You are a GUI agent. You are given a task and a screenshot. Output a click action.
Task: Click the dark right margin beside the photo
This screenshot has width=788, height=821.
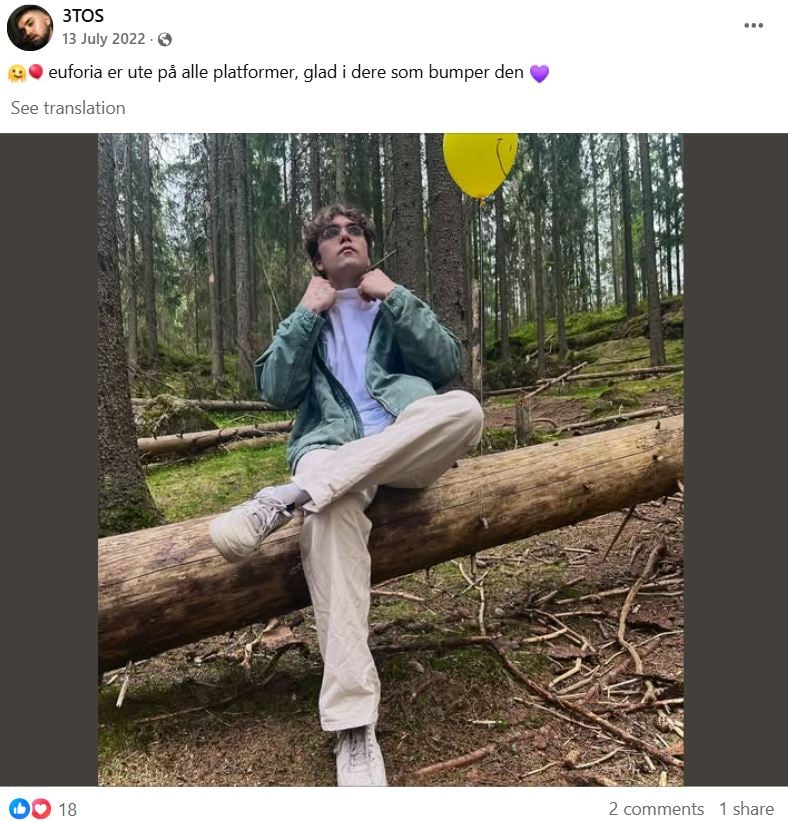(x=735, y=460)
